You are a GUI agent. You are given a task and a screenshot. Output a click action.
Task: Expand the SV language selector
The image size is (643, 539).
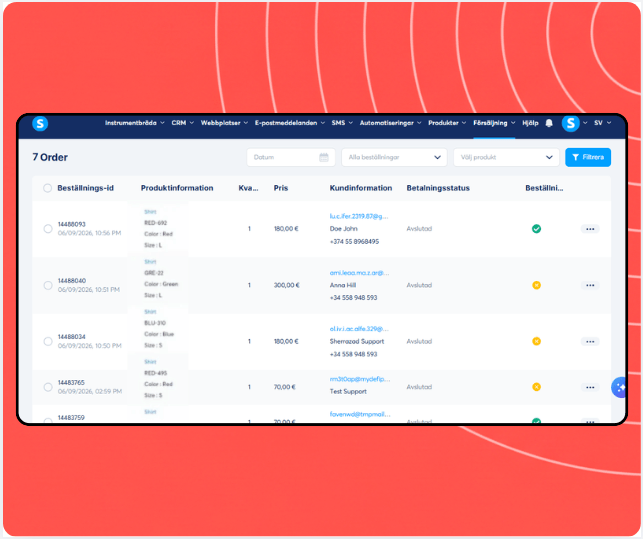point(602,123)
